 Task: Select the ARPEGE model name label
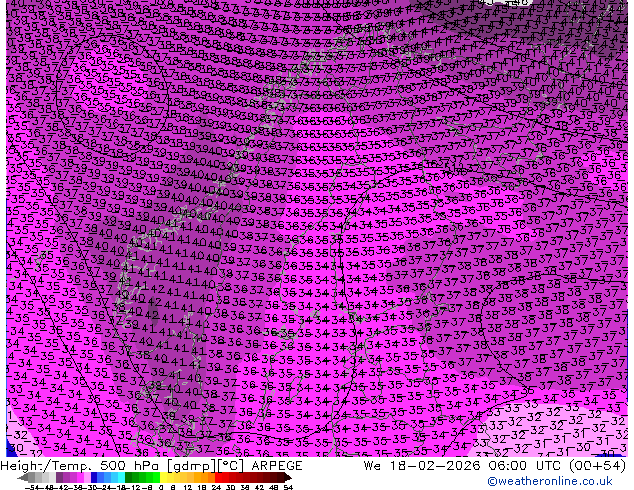click(x=277, y=466)
